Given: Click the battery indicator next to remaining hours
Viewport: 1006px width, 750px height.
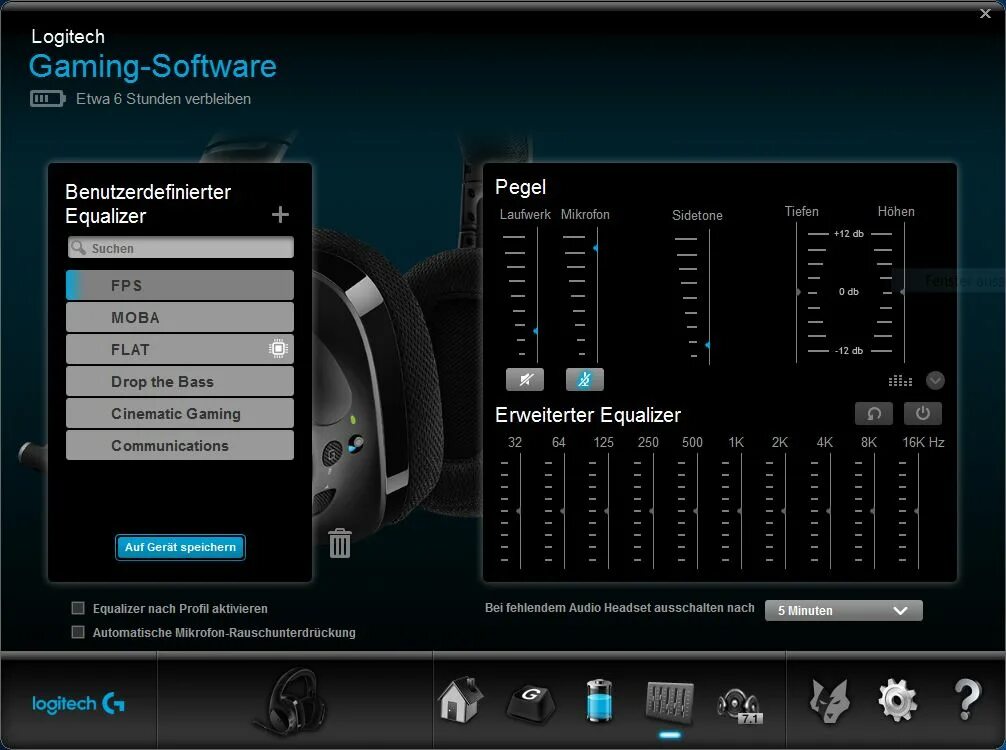Looking at the screenshot, I should 47,99.
